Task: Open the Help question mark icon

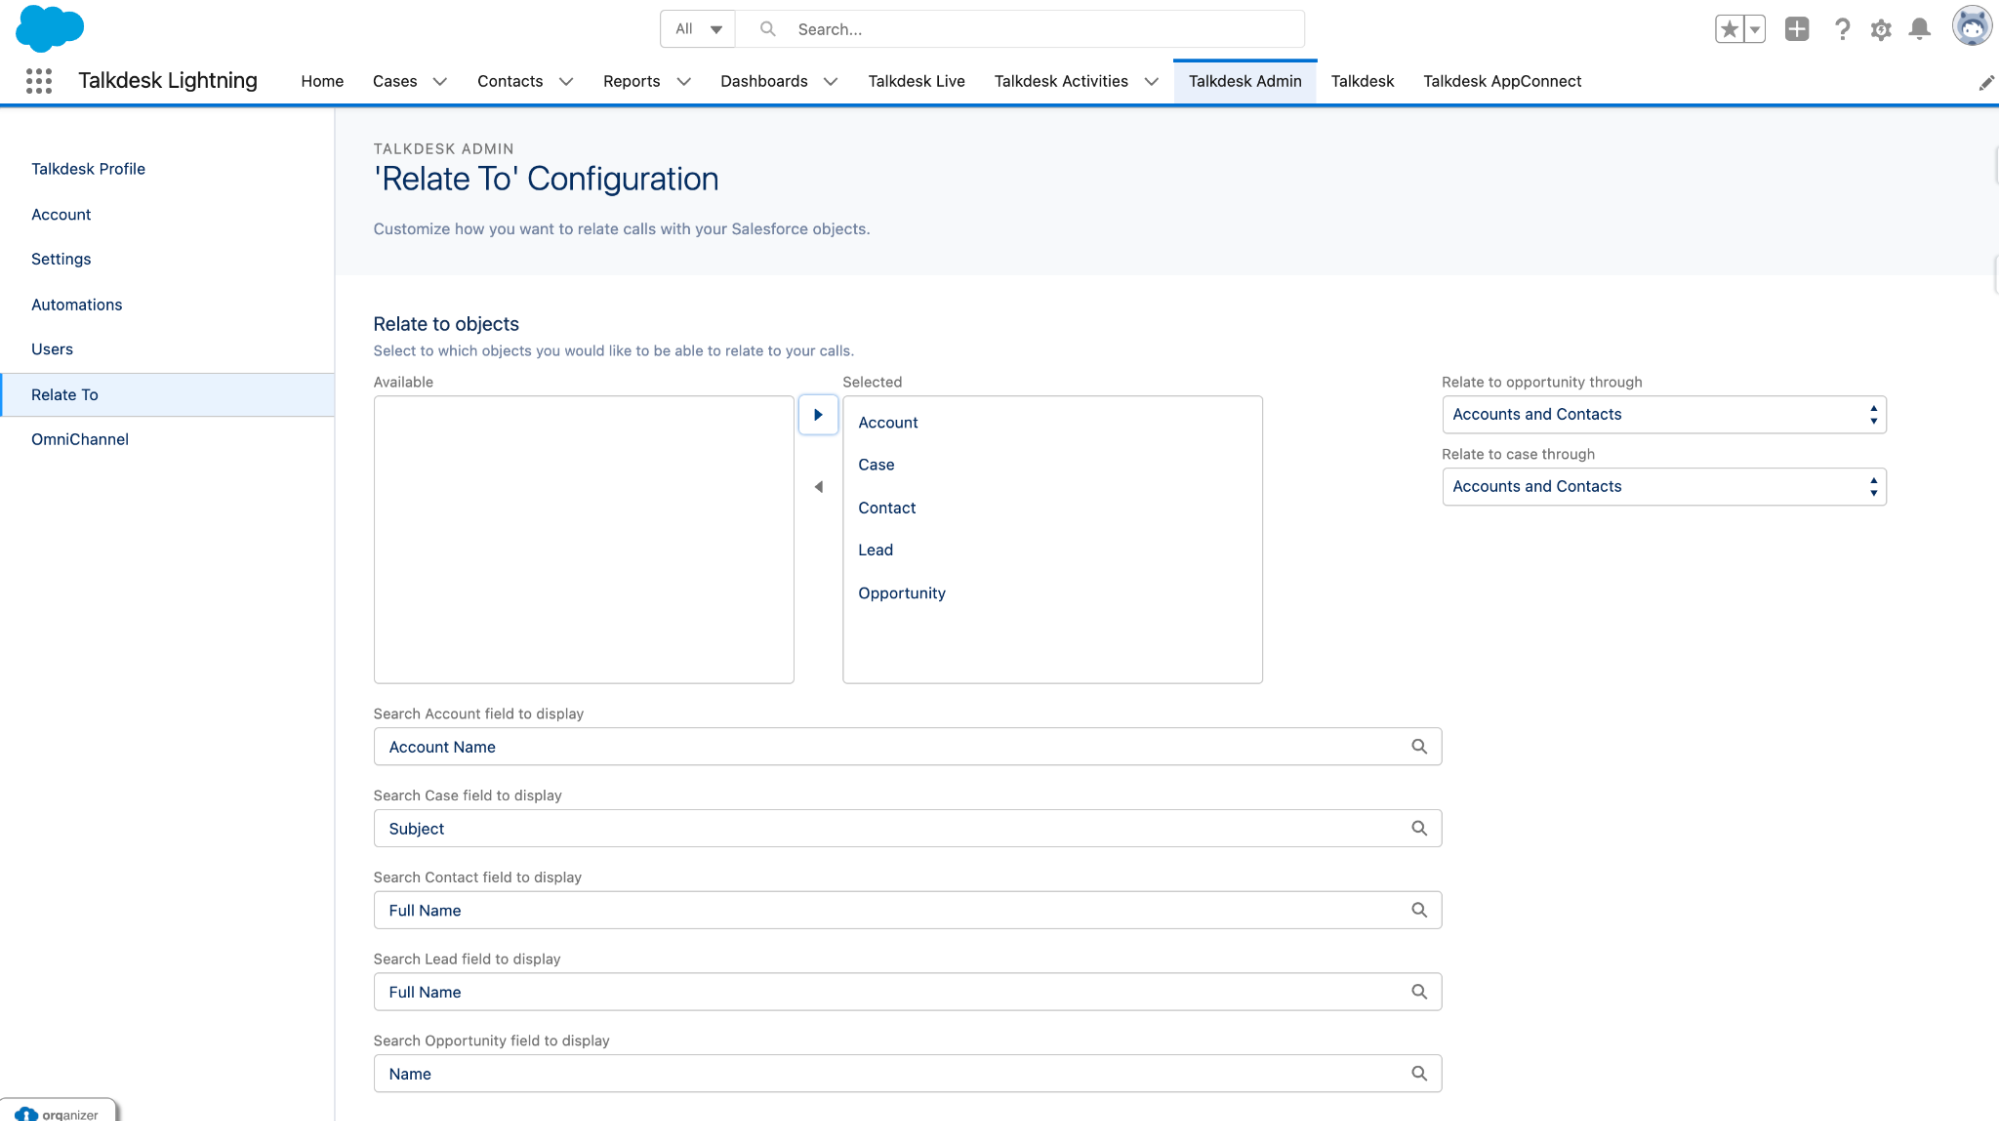Action: (1842, 29)
